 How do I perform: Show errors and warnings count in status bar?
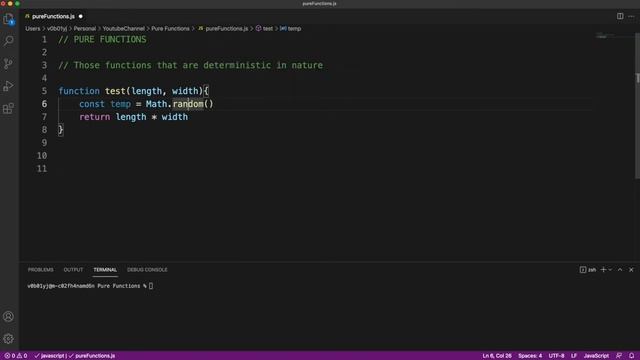coord(16,356)
